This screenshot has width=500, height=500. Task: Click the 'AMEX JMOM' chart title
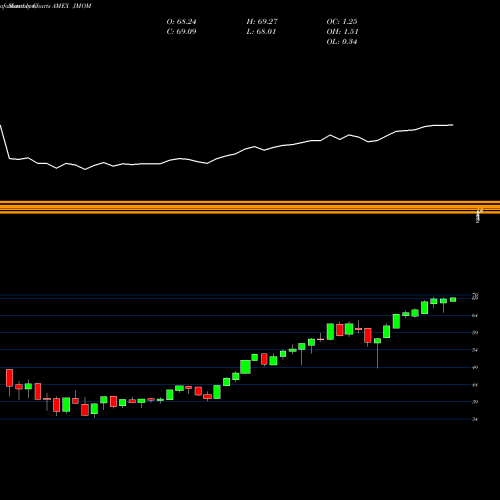[71, 6]
